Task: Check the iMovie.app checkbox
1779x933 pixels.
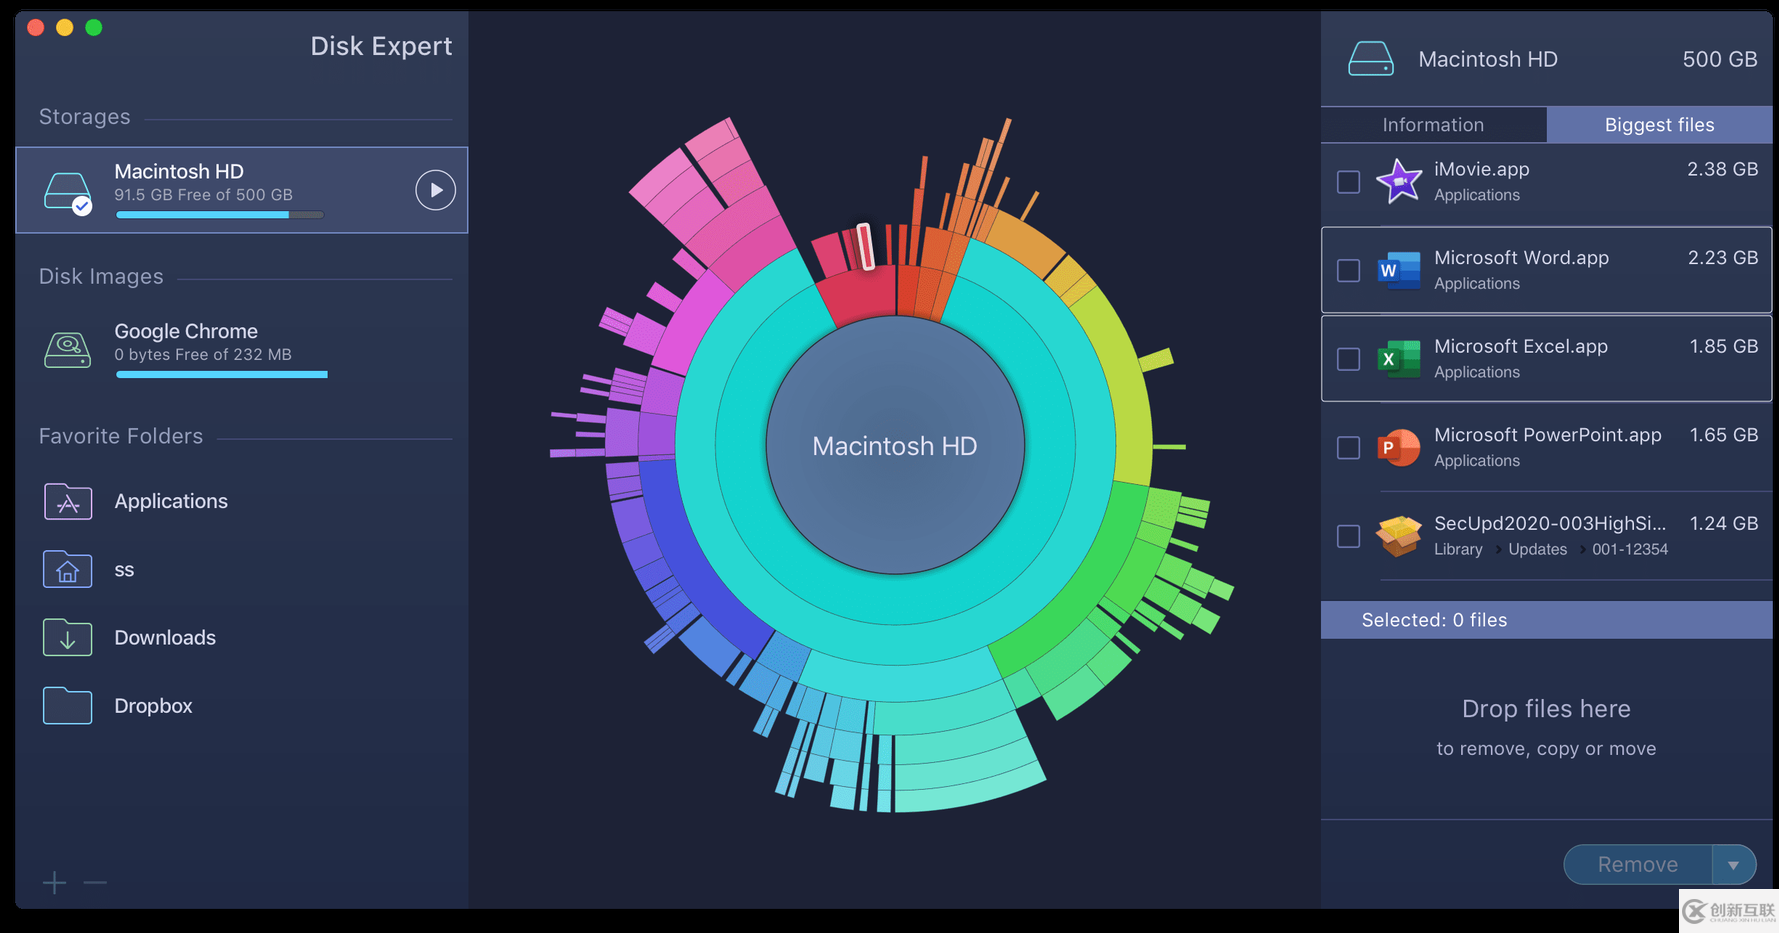Action: tap(1348, 182)
